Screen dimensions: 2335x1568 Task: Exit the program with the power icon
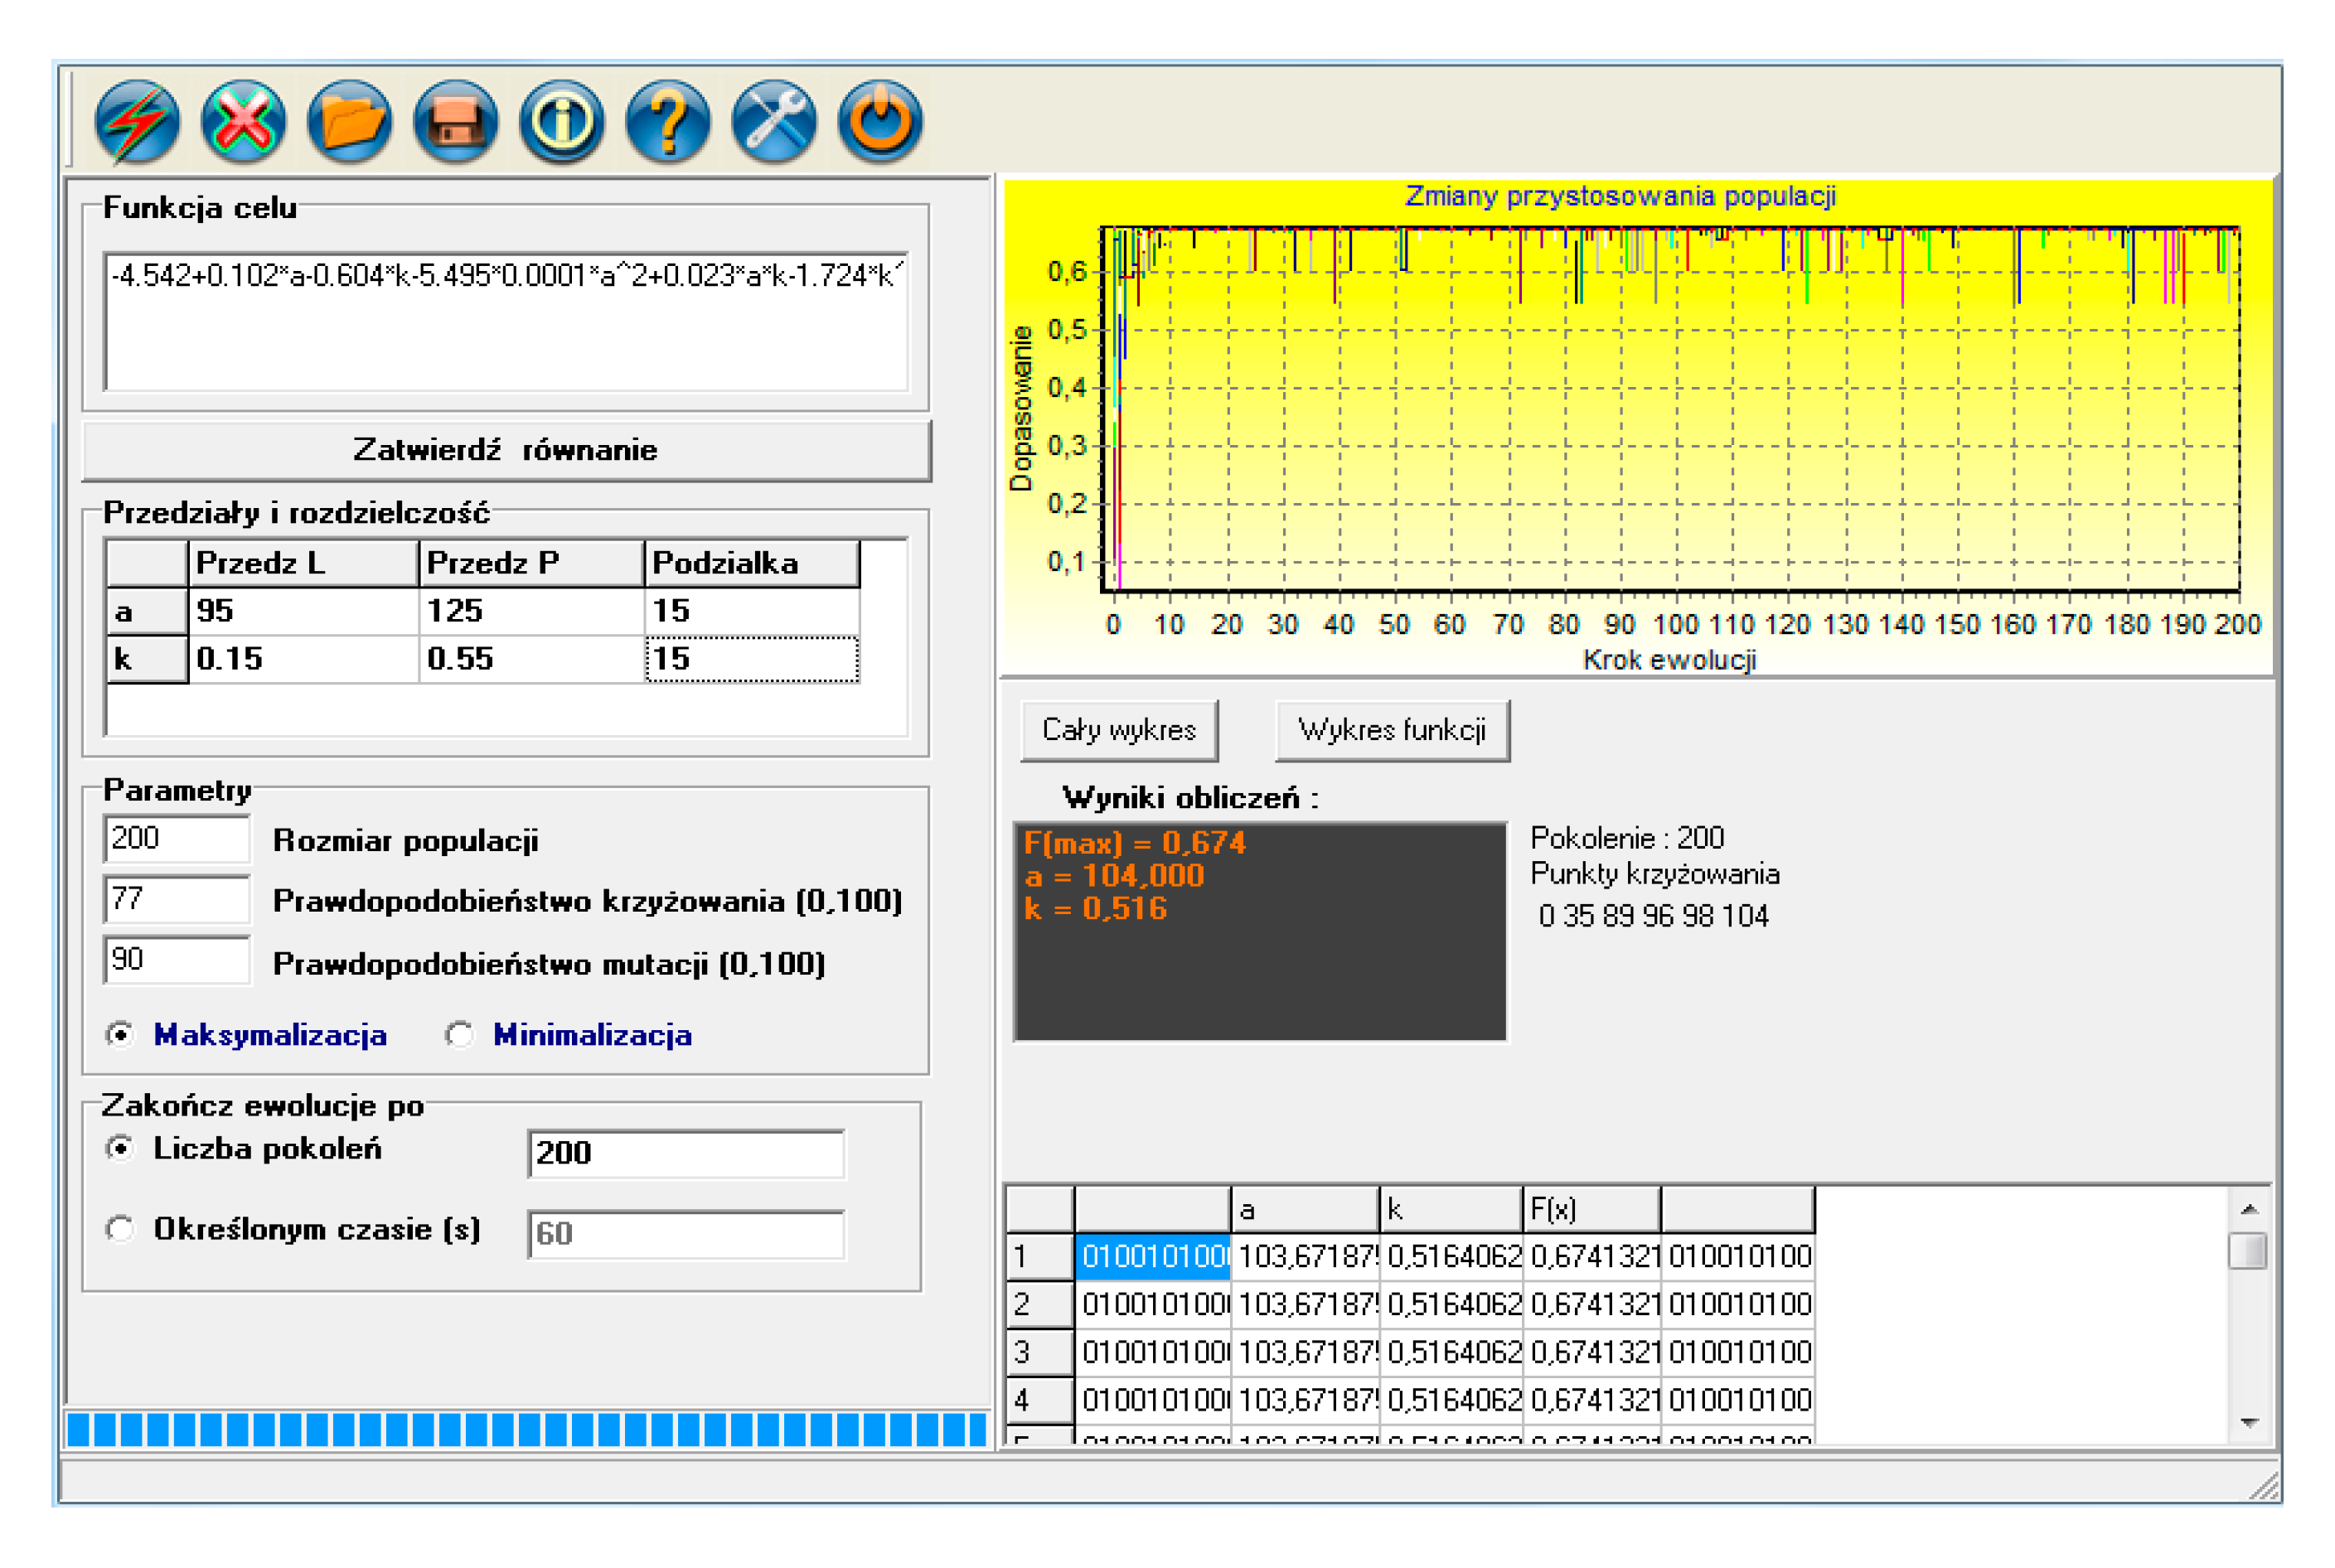pos(880,122)
